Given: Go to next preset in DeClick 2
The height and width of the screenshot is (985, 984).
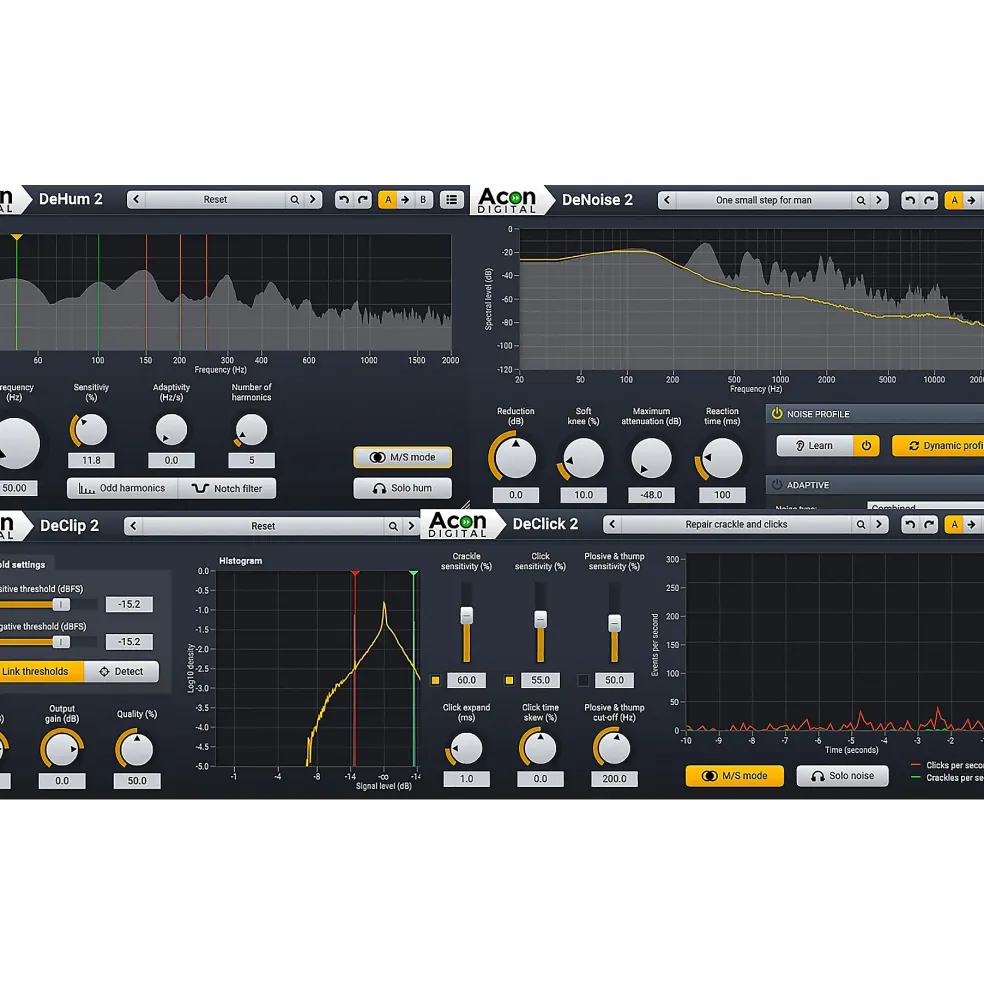Looking at the screenshot, I should (x=879, y=525).
